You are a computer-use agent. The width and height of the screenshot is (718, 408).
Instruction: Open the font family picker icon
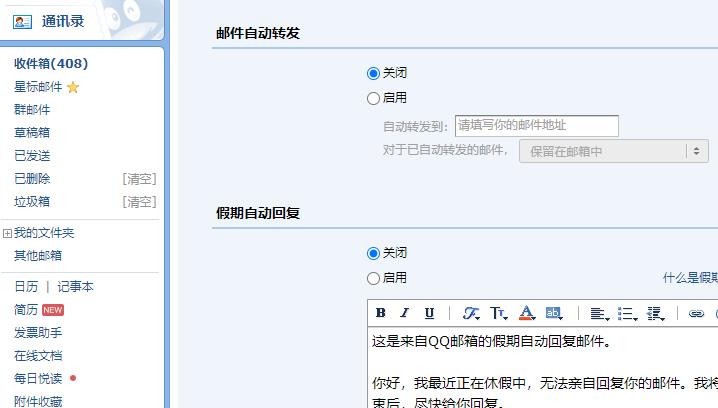(470, 313)
